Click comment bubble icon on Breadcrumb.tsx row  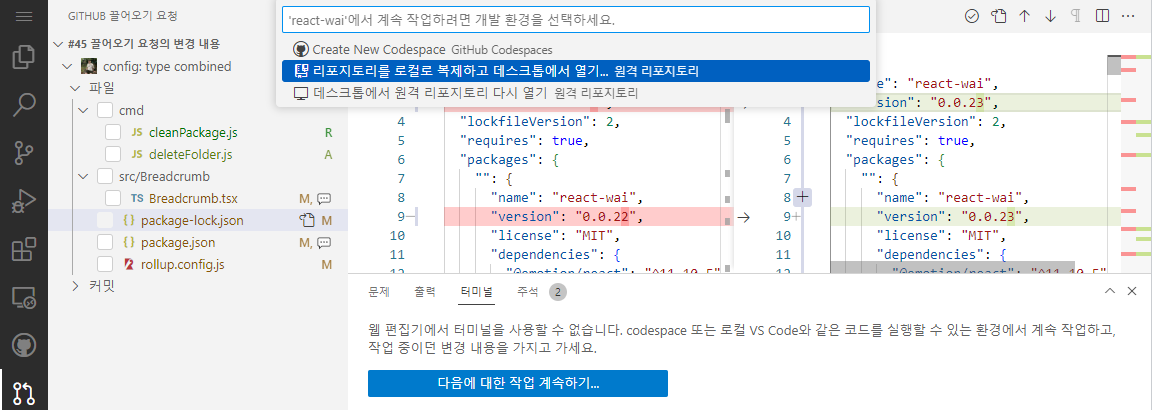click(x=324, y=198)
